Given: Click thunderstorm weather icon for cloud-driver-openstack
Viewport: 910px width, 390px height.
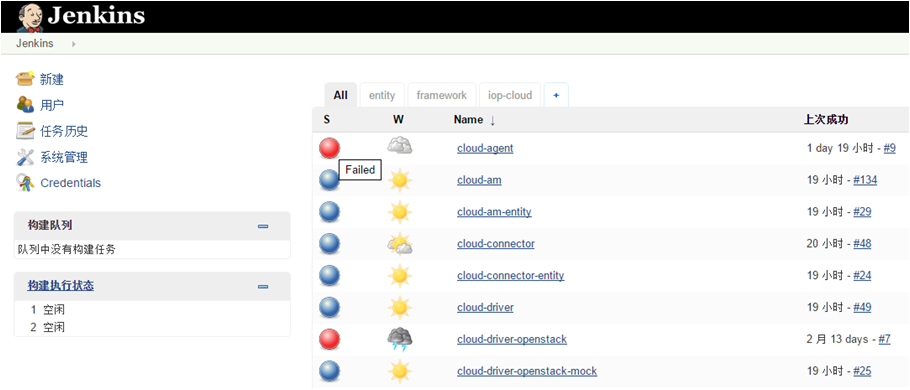Looking at the screenshot, I should coord(400,340).
